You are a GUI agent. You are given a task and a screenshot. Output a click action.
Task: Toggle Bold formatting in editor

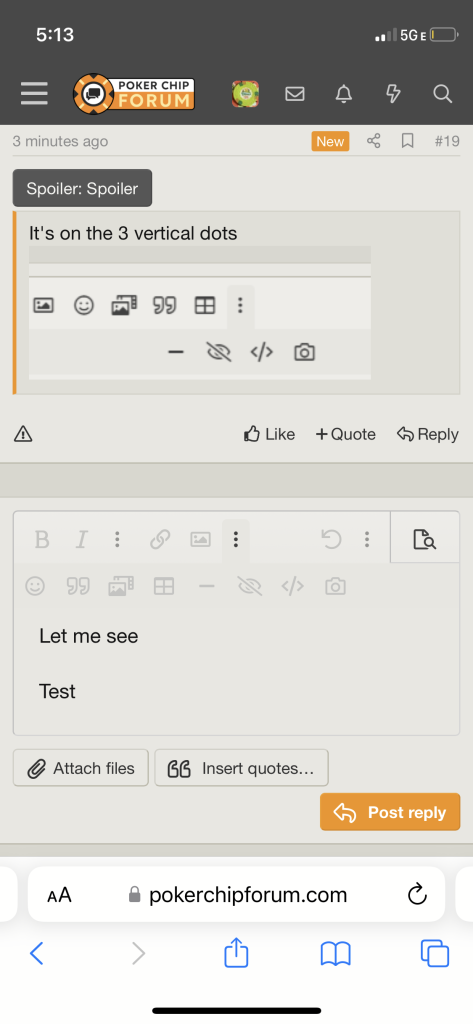(42, 539)
